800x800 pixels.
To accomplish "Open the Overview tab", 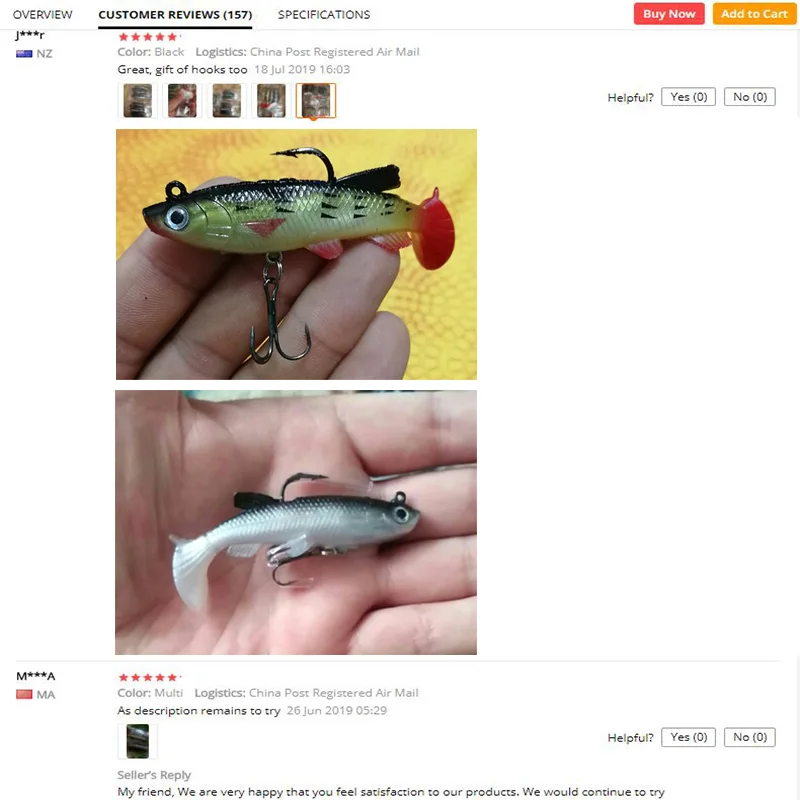I will pyautogui.click(x=42, y=14).
